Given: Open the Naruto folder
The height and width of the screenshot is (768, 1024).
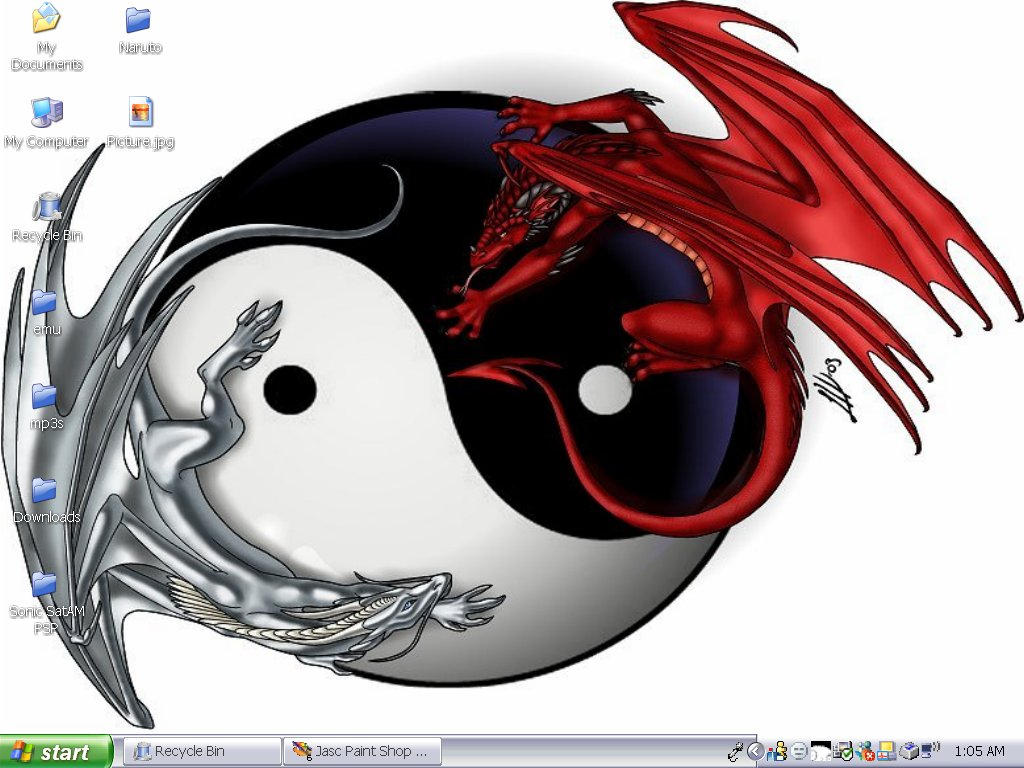Looking at the screenshot, I should coord(138,22).
